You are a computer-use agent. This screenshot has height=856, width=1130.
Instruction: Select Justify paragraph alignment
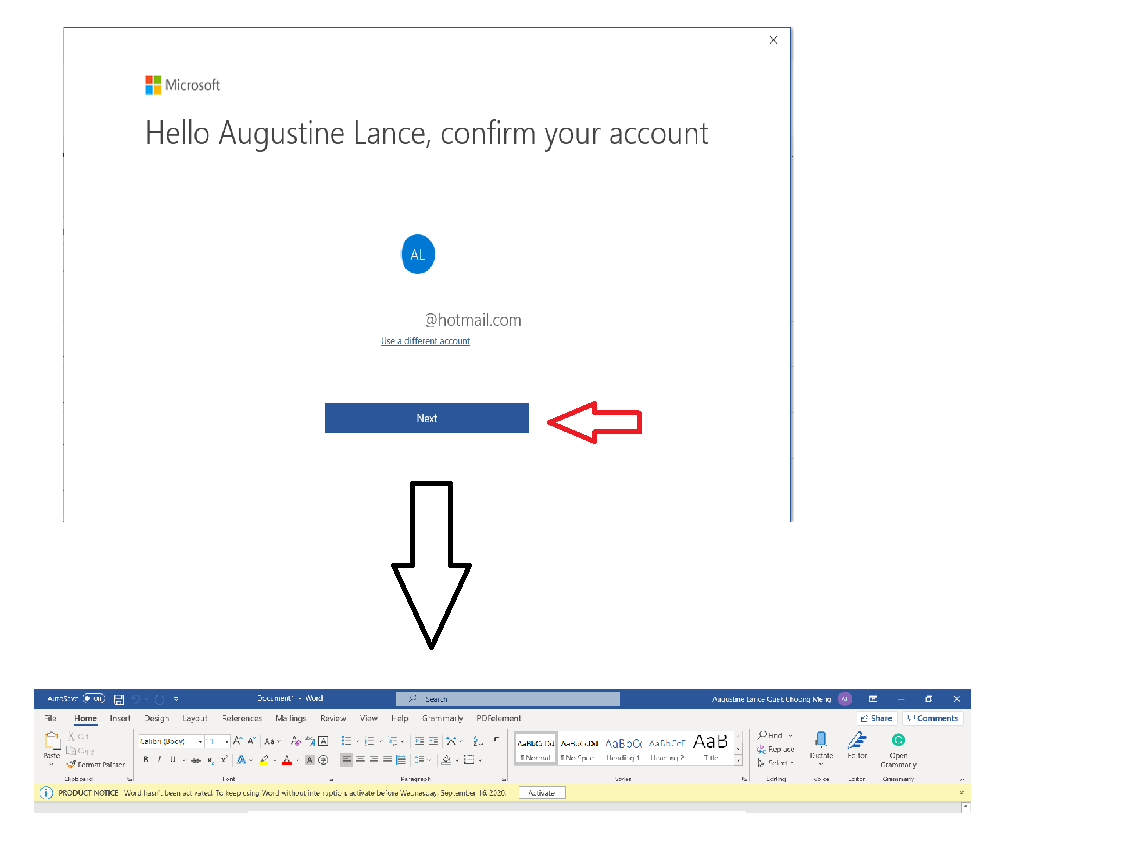point(387,759)
